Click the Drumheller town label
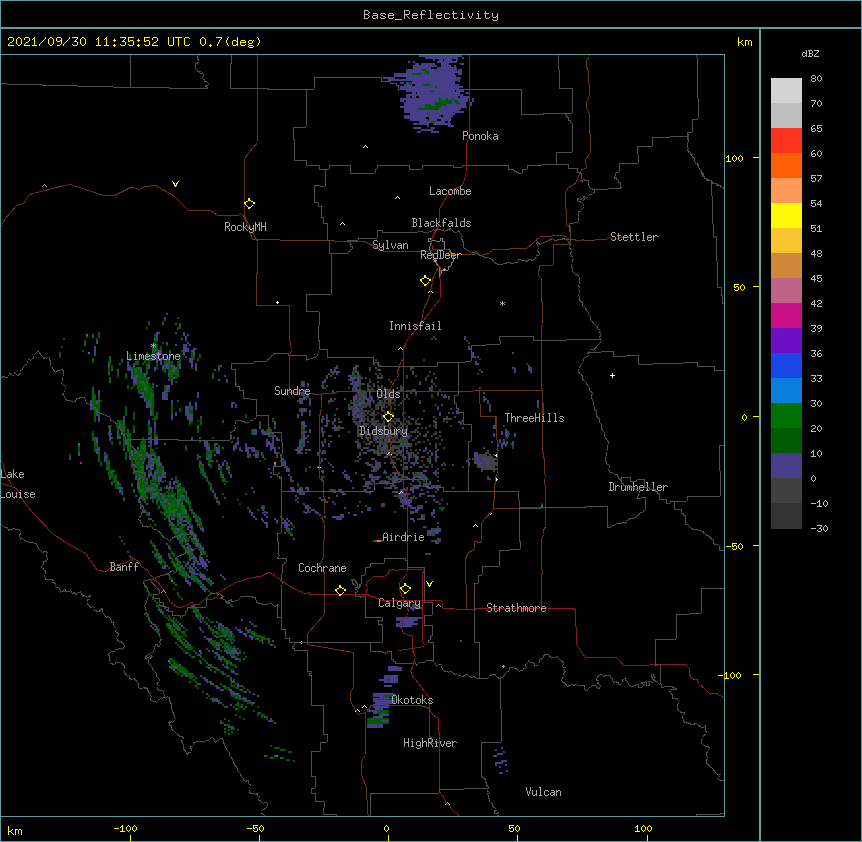 [x=638, y=487]
